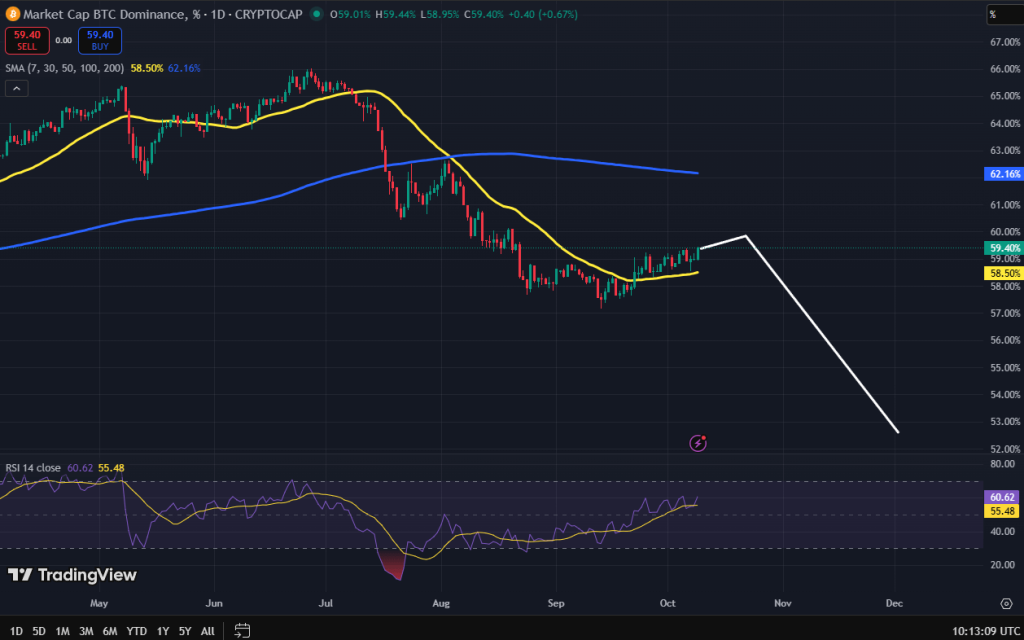Click the orange Bitcoin symbol icon
The width and height of the screenshot is (1024, 640).
(x=14, y=14)
